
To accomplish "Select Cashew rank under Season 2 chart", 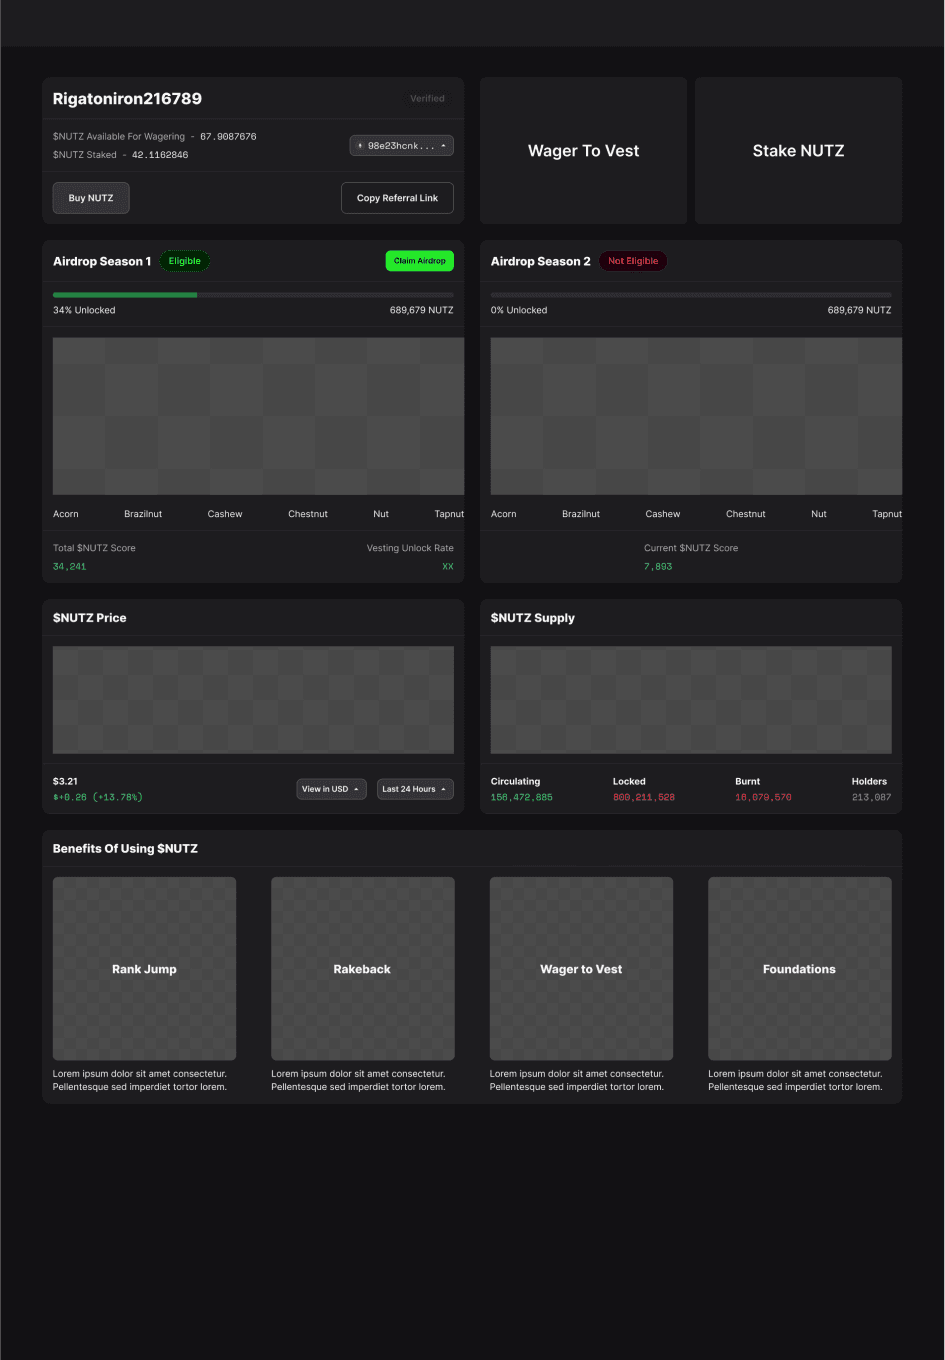I will pyautogui.click(x=663, y=514).
